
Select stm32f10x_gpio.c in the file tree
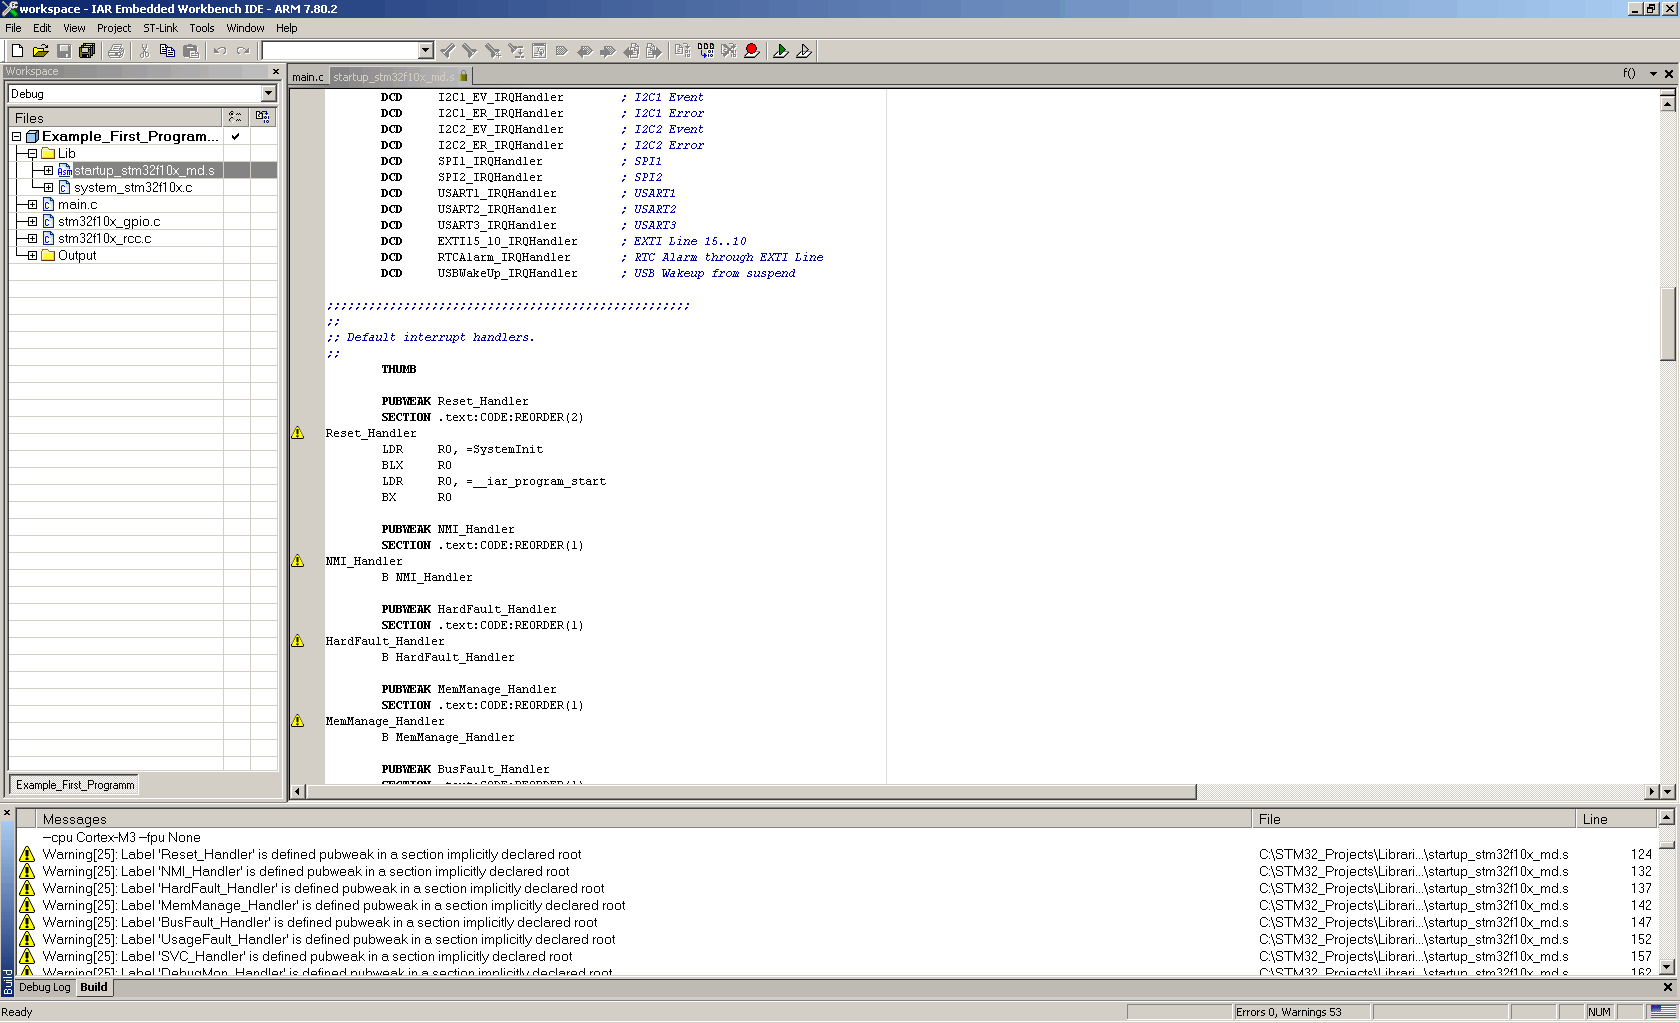[x=108, y=222]
